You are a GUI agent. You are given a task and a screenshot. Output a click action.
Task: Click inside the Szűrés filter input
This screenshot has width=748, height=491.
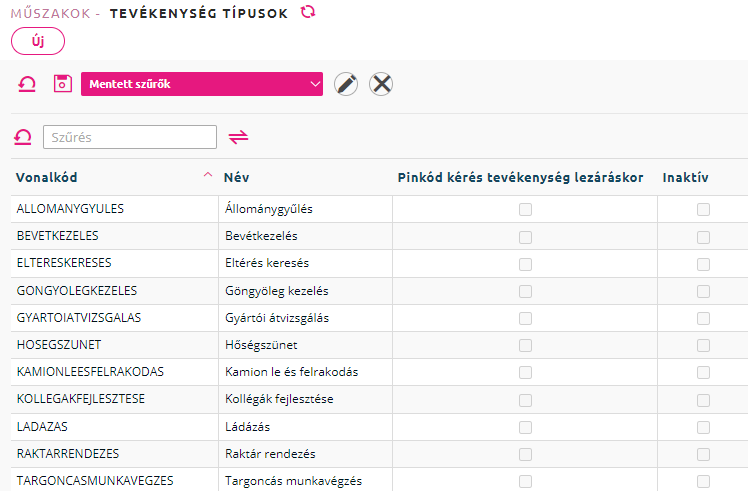pos(130,137)
